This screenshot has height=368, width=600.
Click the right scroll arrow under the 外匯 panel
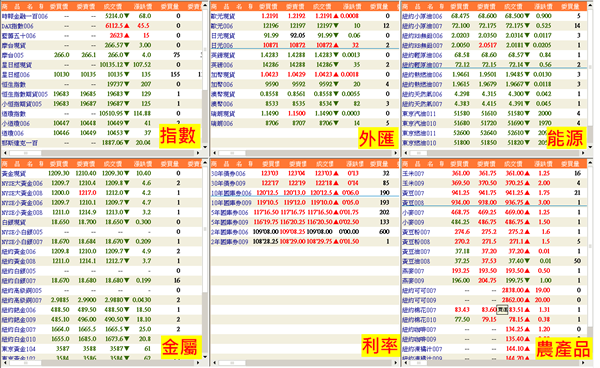pyautogui.click(x=396, y=153)
